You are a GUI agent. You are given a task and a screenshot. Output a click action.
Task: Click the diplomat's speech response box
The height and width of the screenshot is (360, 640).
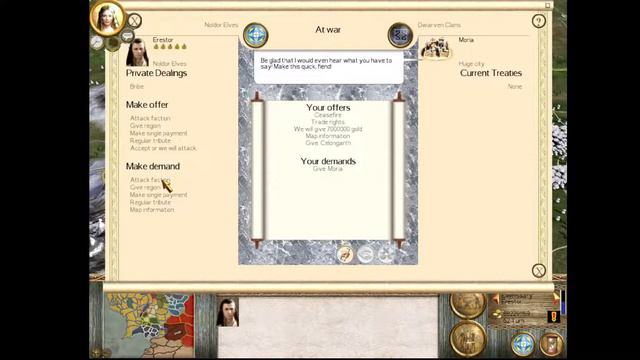pos(329,67)
